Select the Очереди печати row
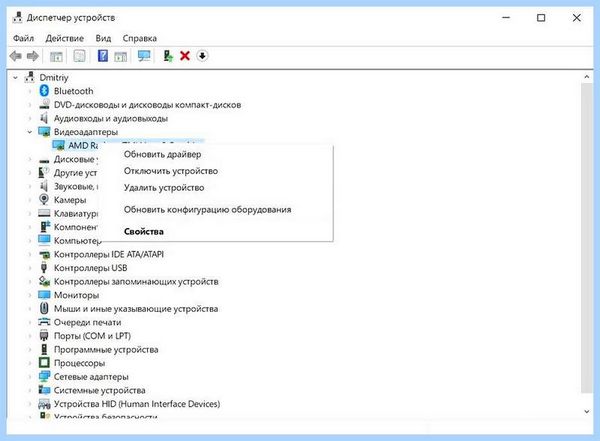600x441 pixels. (x=87, y=322)
